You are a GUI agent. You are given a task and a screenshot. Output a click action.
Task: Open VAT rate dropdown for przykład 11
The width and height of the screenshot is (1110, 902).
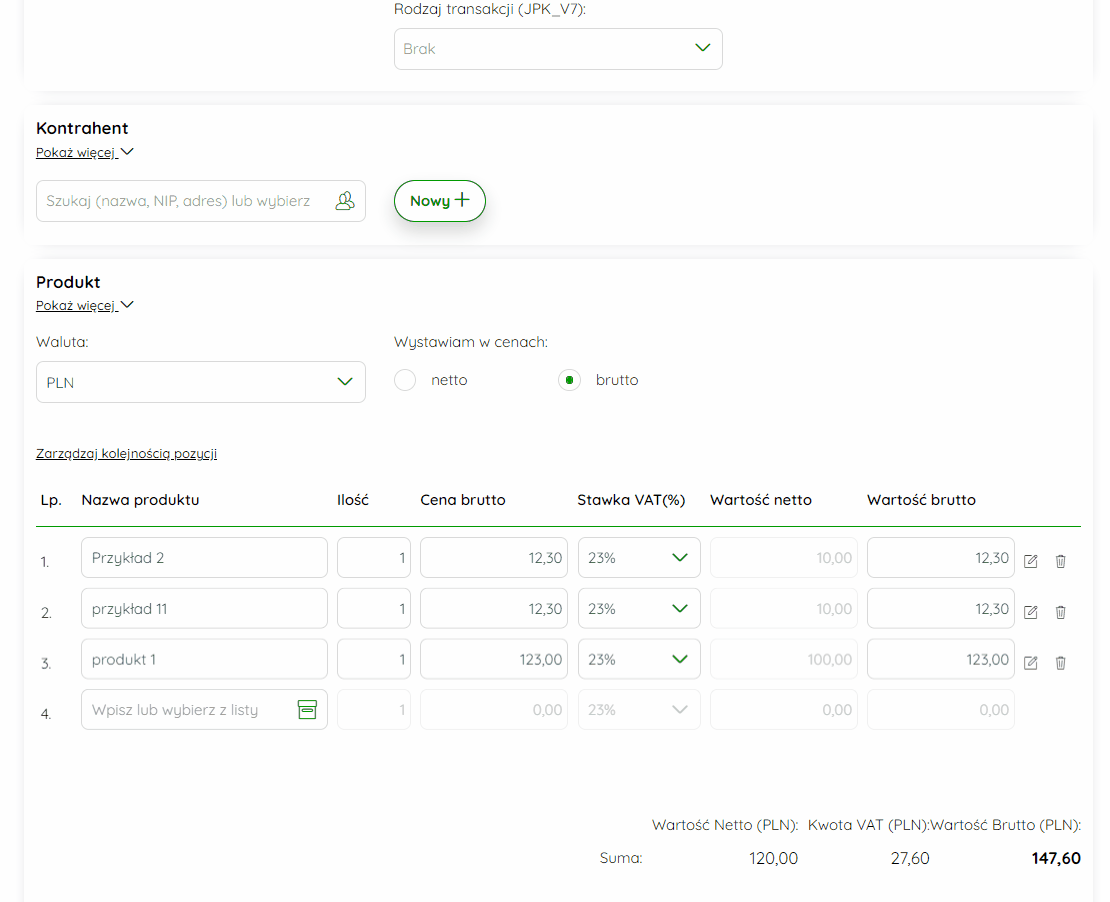(639, 609)
